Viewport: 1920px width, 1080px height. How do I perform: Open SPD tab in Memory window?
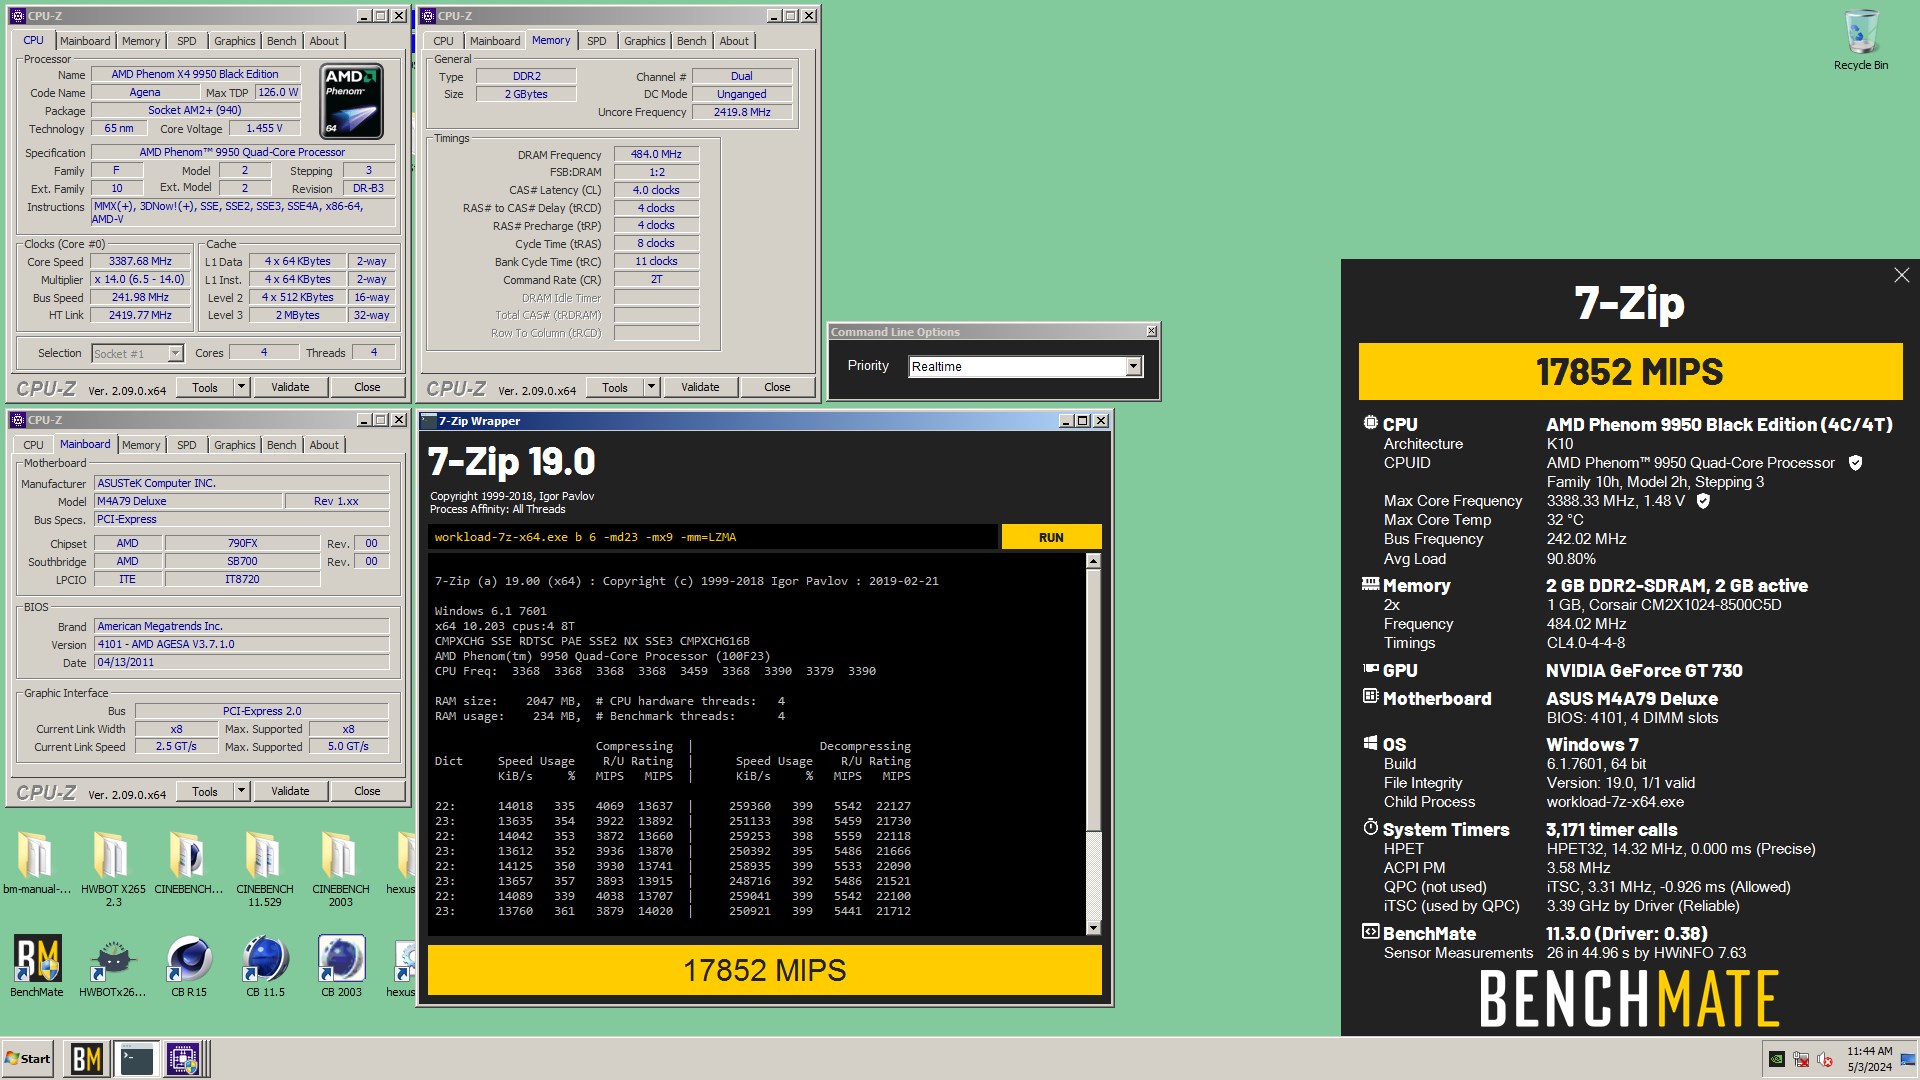(x=596, y=41)
